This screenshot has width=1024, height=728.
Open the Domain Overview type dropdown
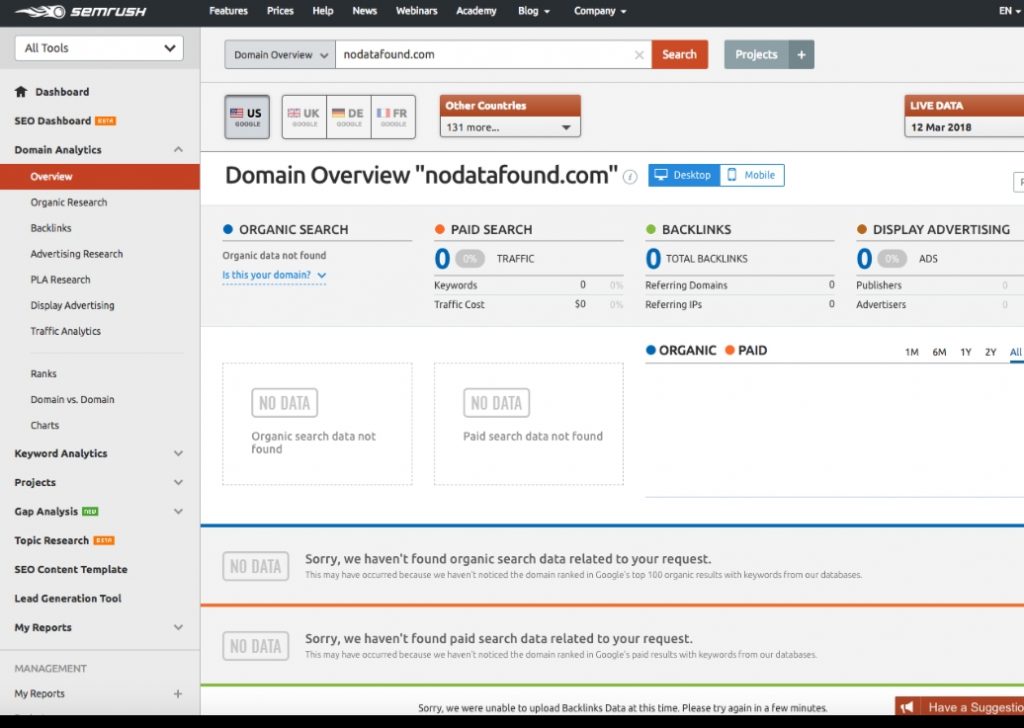click(x=280, y=55)
